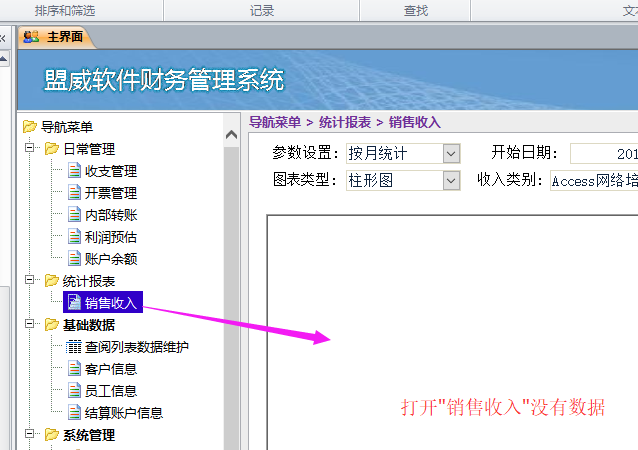Collapse the 系统管理 tree node
638x450 pixels.
pyautogui.click(x=29, y=433)
